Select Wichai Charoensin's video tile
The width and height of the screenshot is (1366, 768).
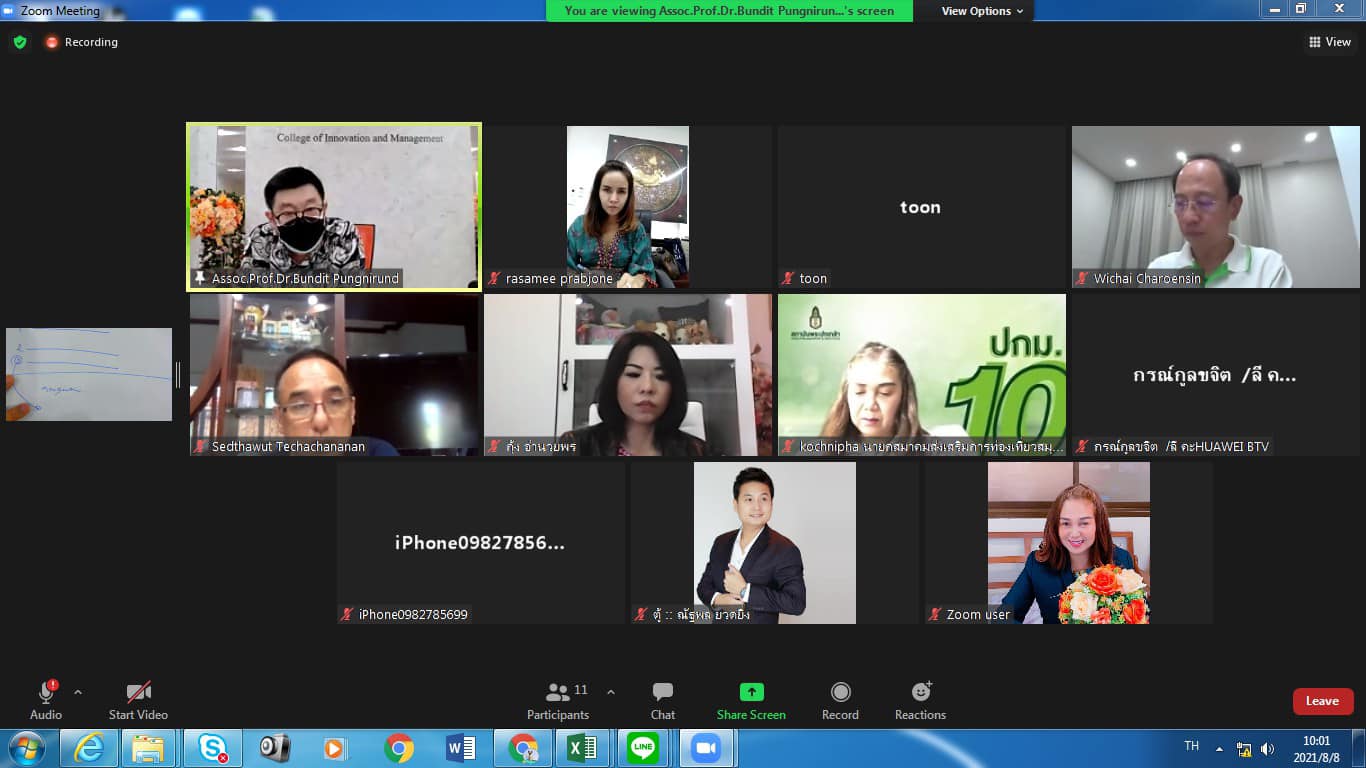1216,207
